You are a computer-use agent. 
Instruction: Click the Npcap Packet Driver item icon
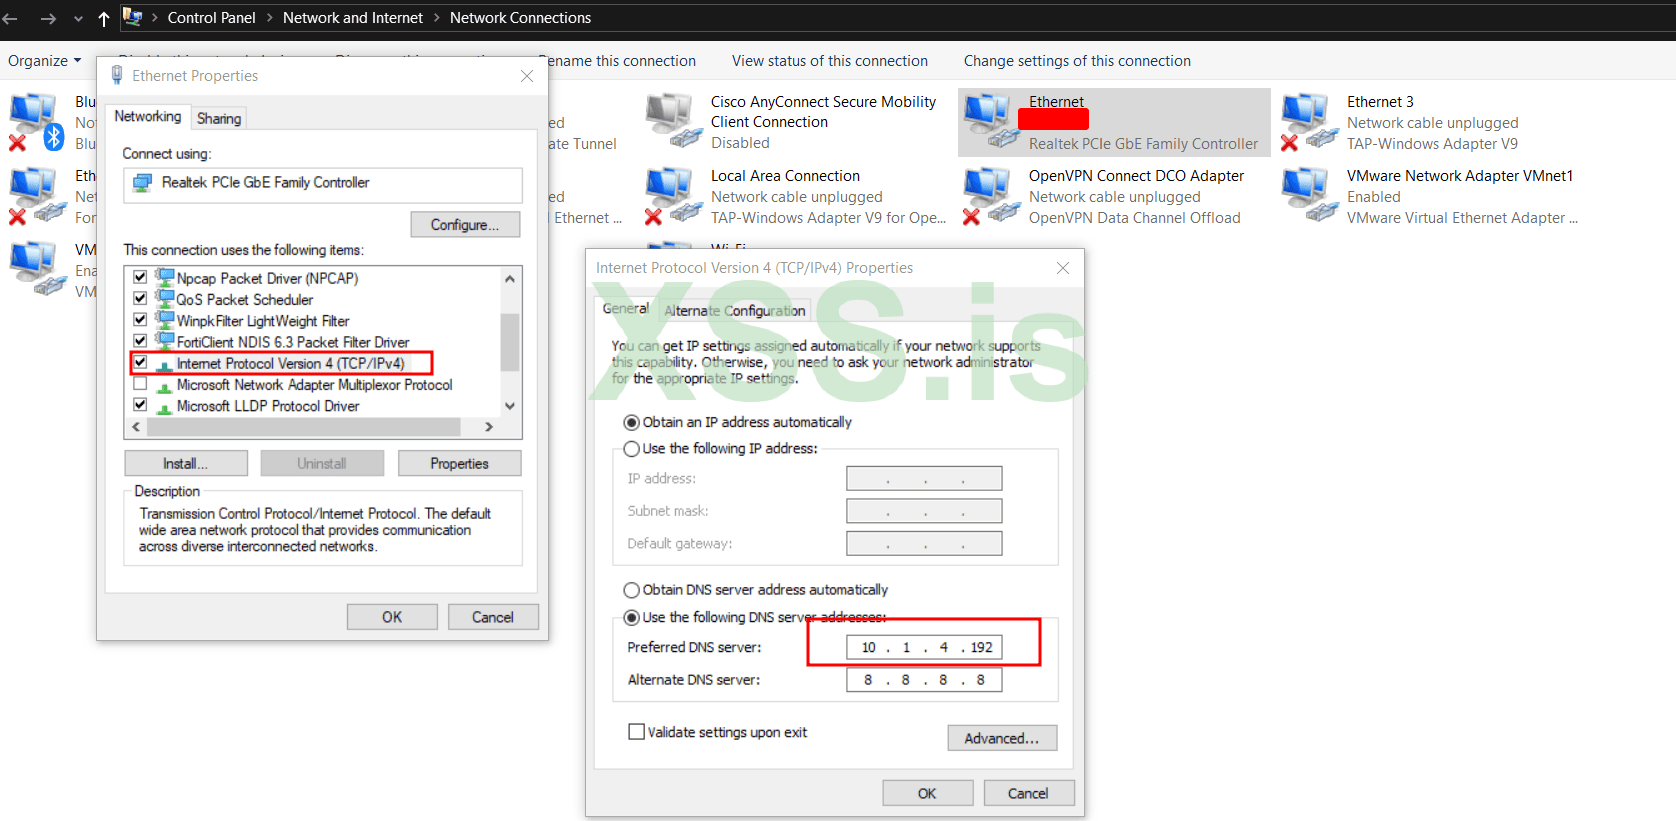click(165, 277)
